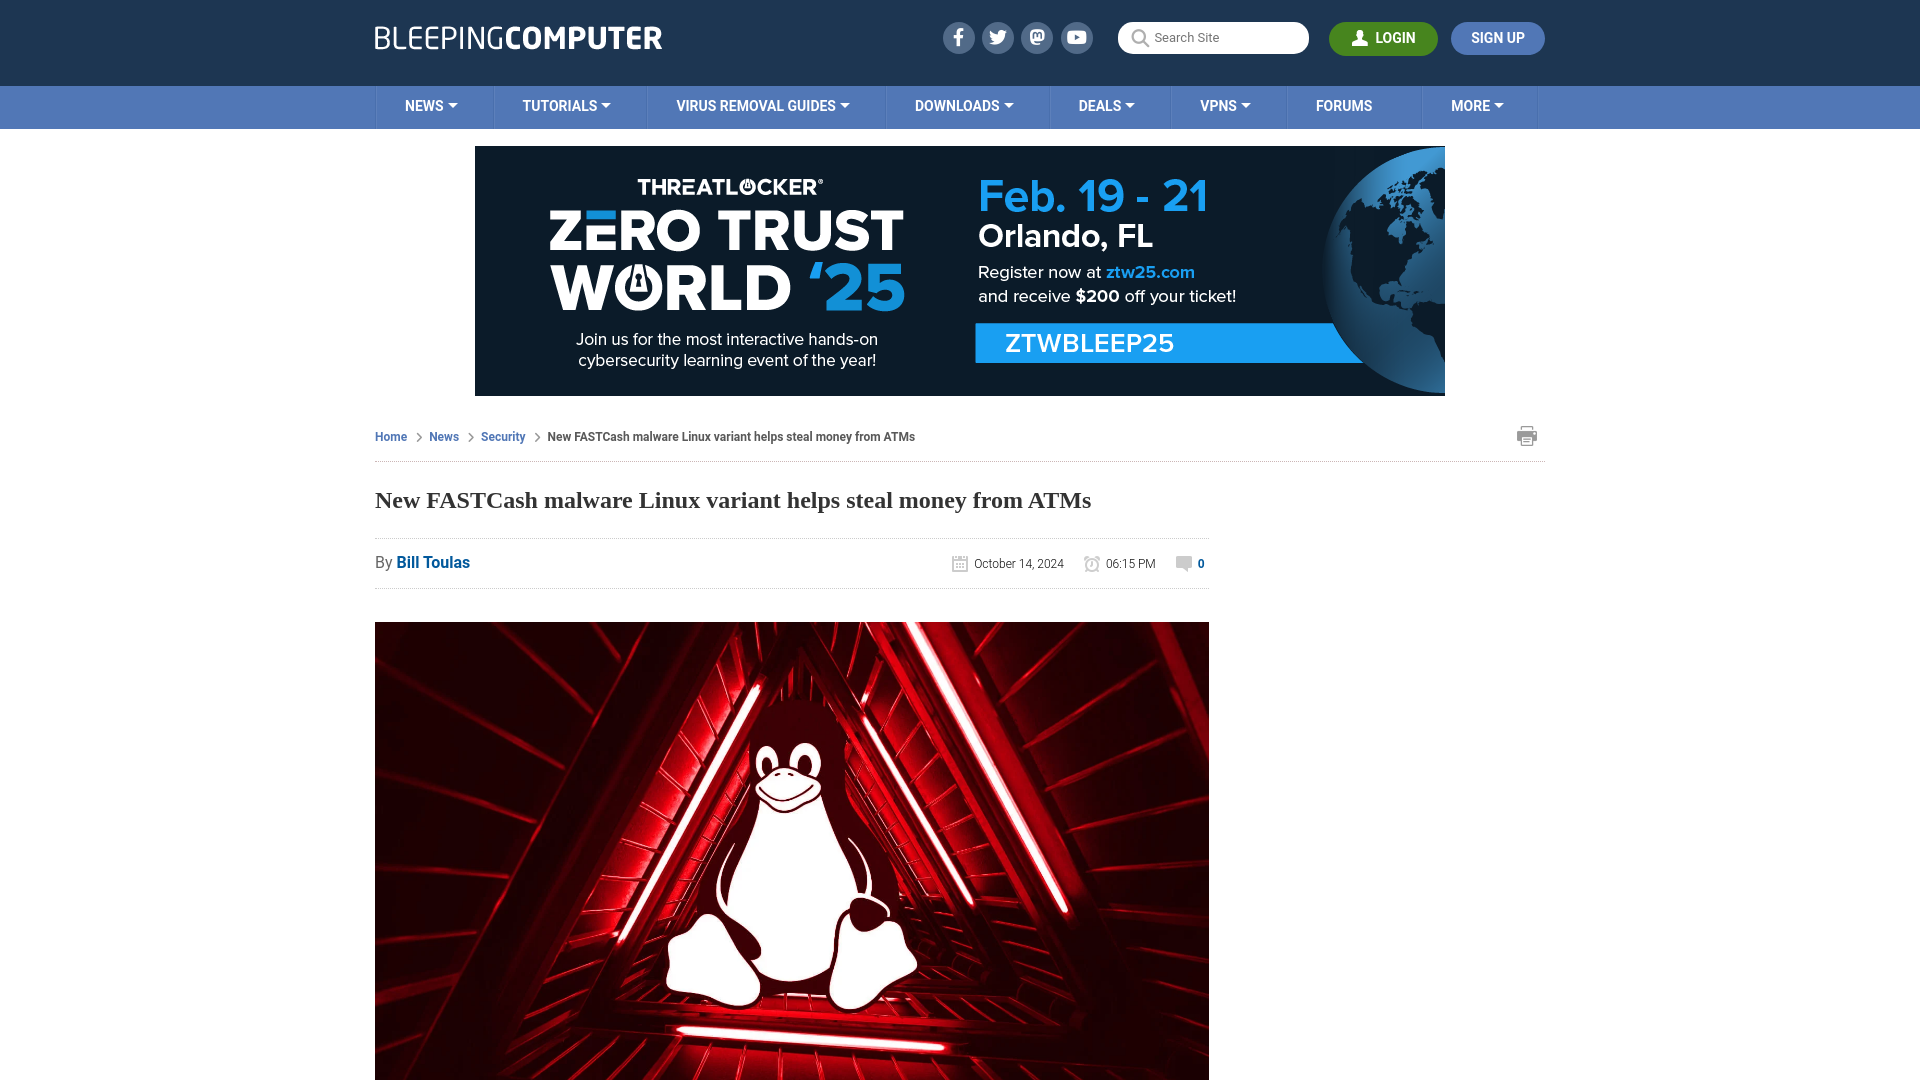Open the Twitter social icon
The width and height of the screenshot is (1920, 1080).
click(997, 37)
